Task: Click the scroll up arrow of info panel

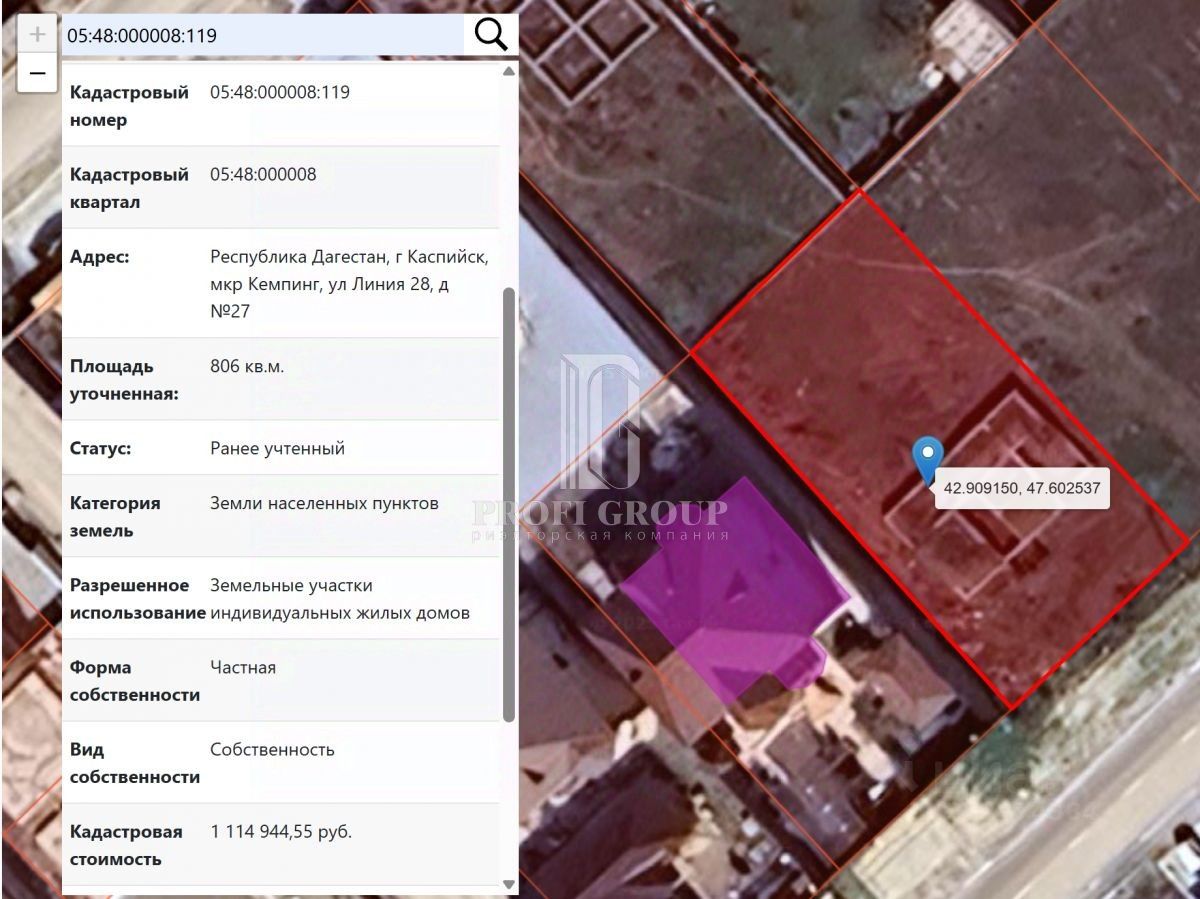Action: click(508, 71)
